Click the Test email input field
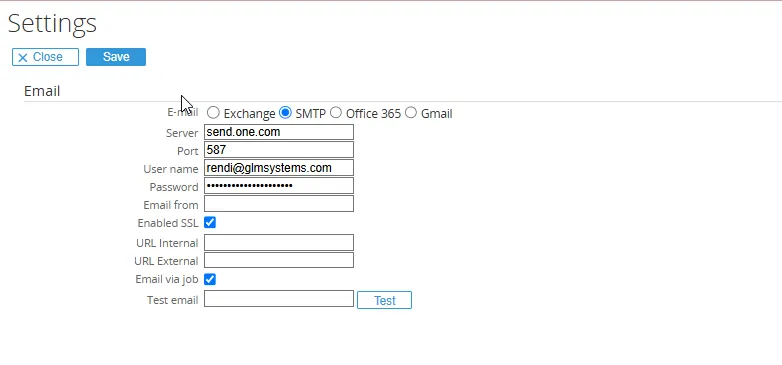 [279, 299]
